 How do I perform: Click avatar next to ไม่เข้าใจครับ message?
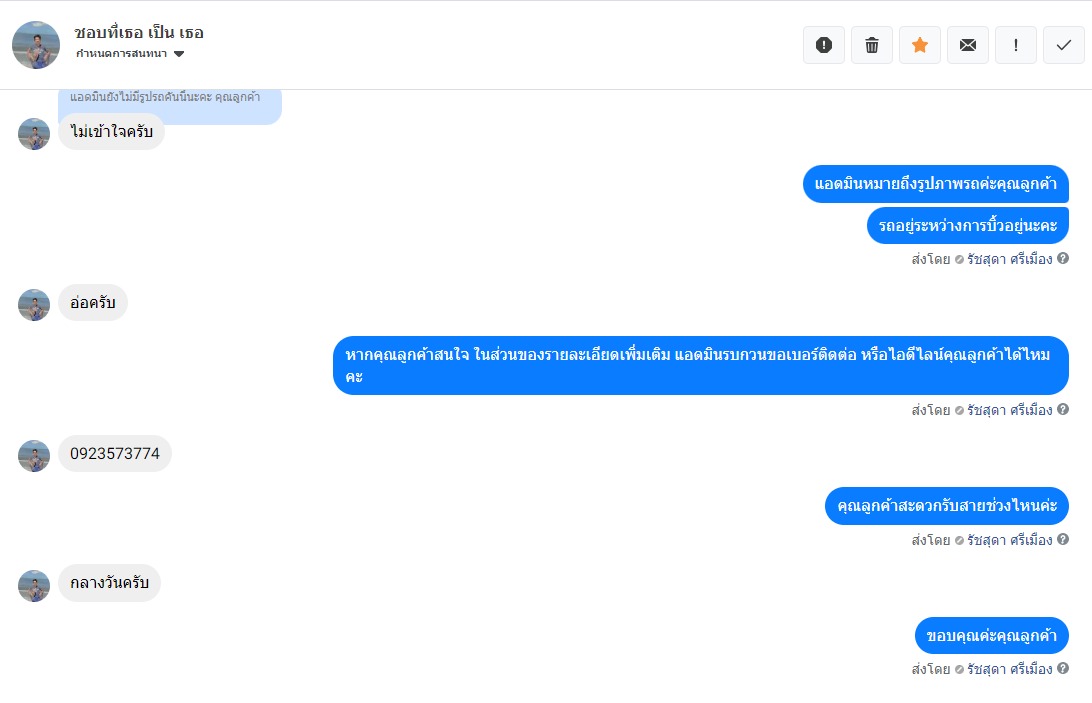34,134
